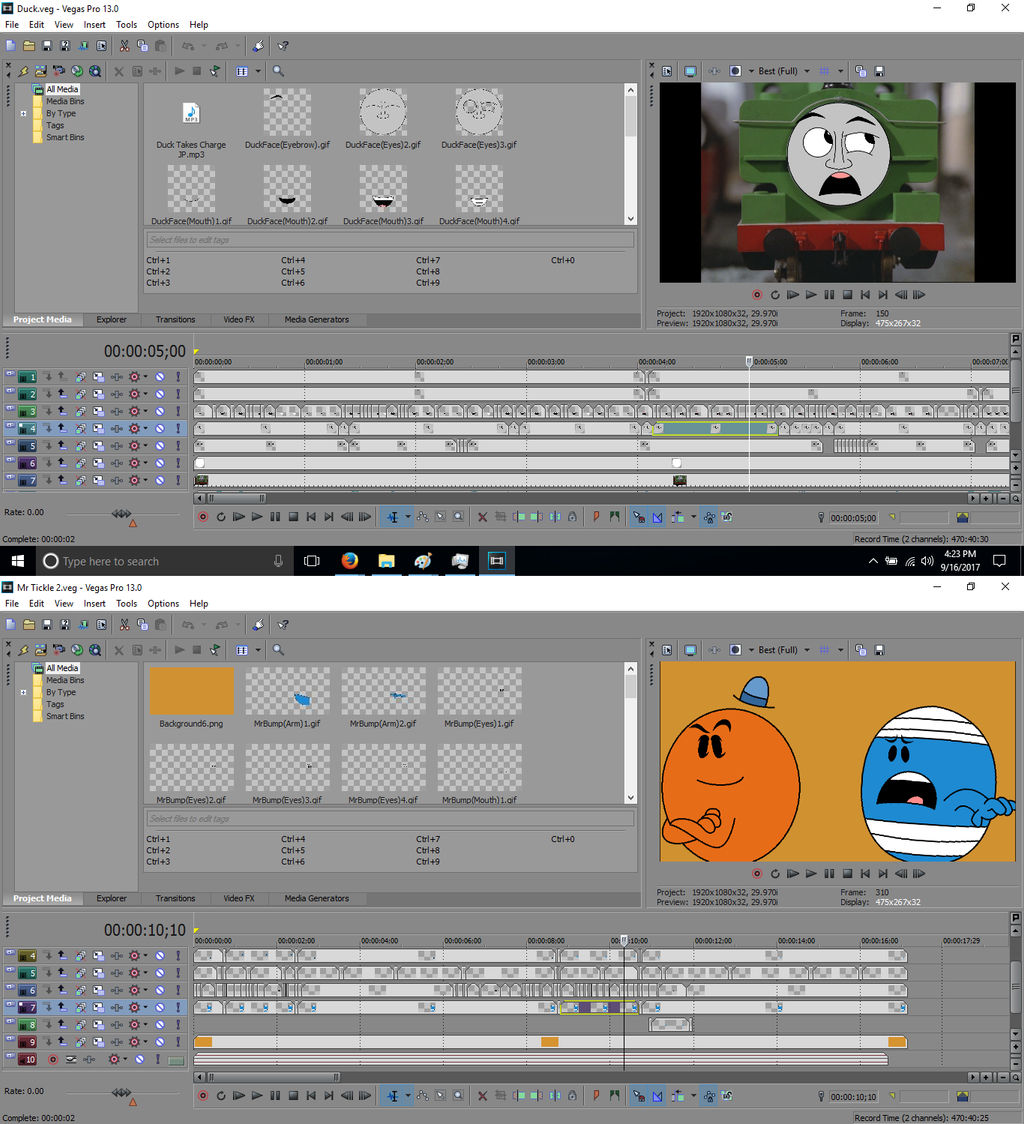Toggle Enable Snapping in Duck.veg timeline toolbar

[639, 517]
